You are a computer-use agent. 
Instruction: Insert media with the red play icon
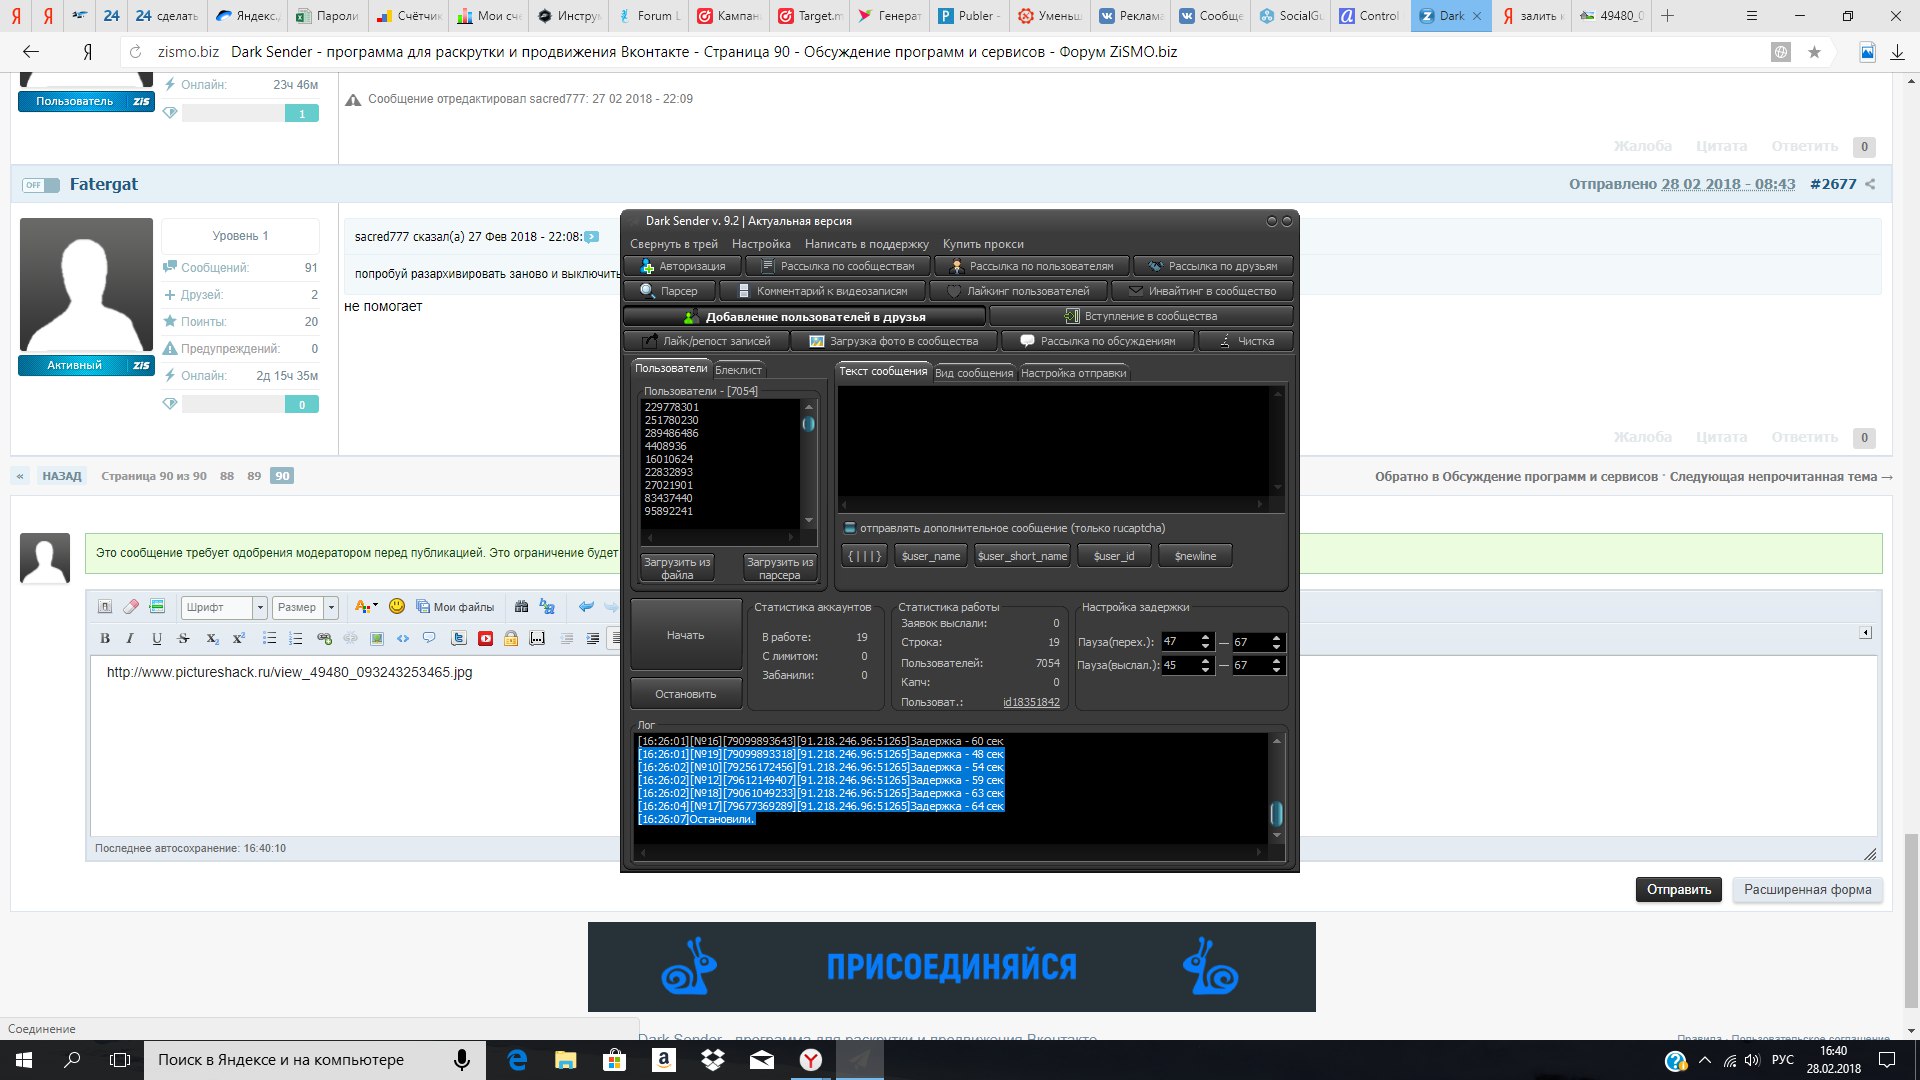pyautogui.click(x=485, y=638)
